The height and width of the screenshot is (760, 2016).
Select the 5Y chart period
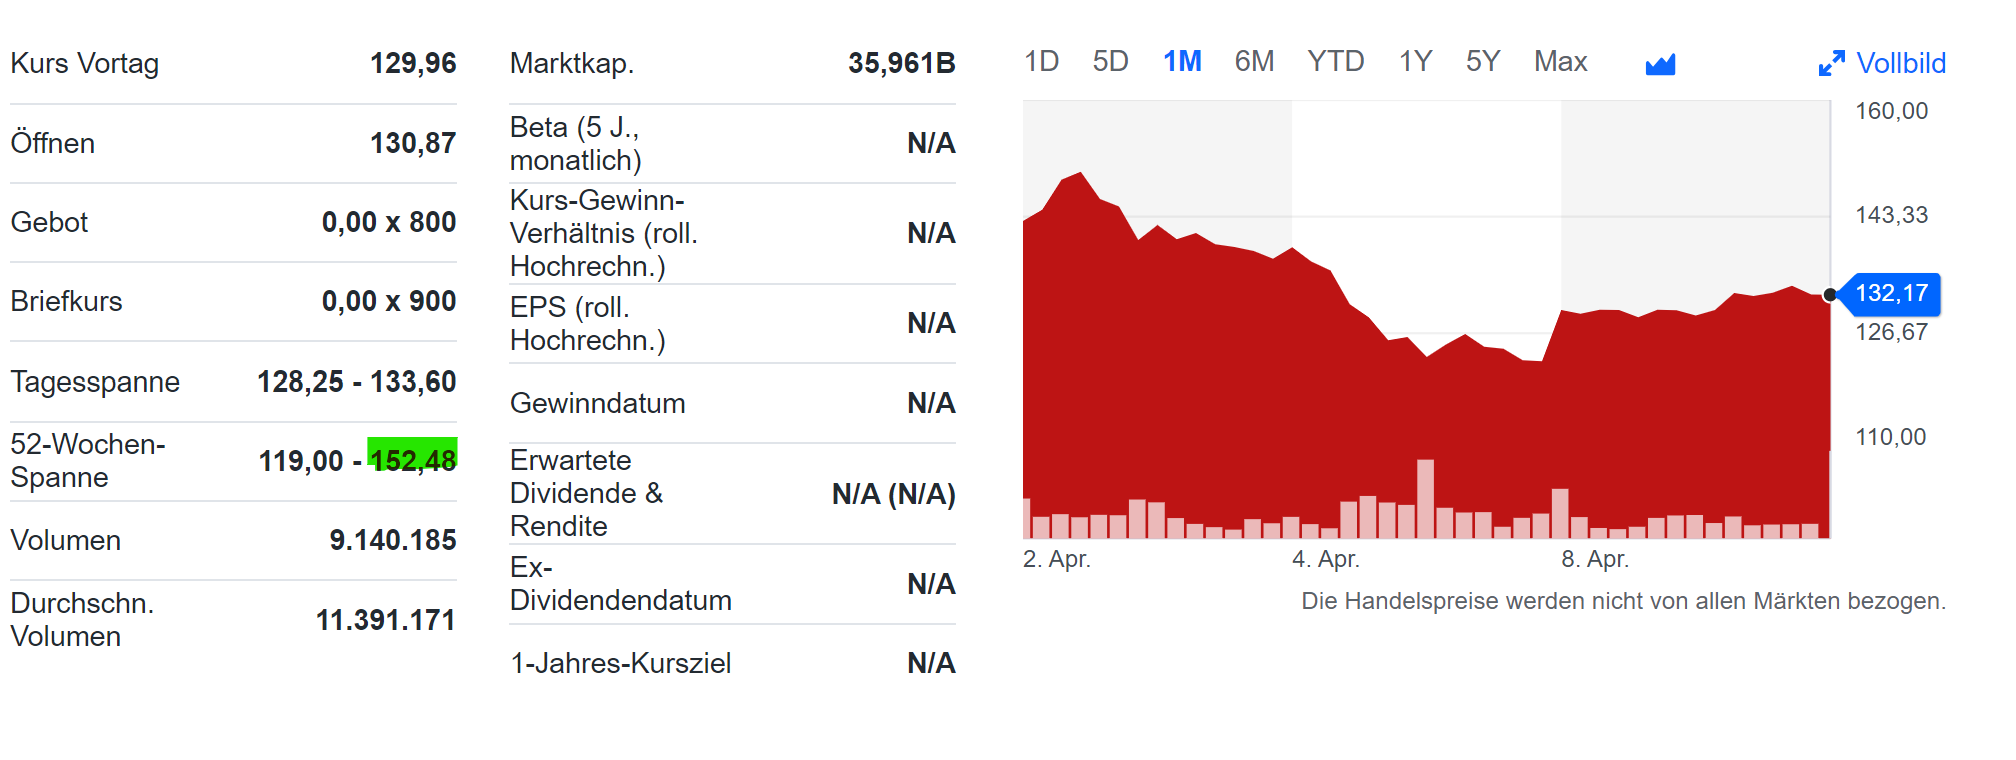pyautogui.click(x=1481, y=61)
